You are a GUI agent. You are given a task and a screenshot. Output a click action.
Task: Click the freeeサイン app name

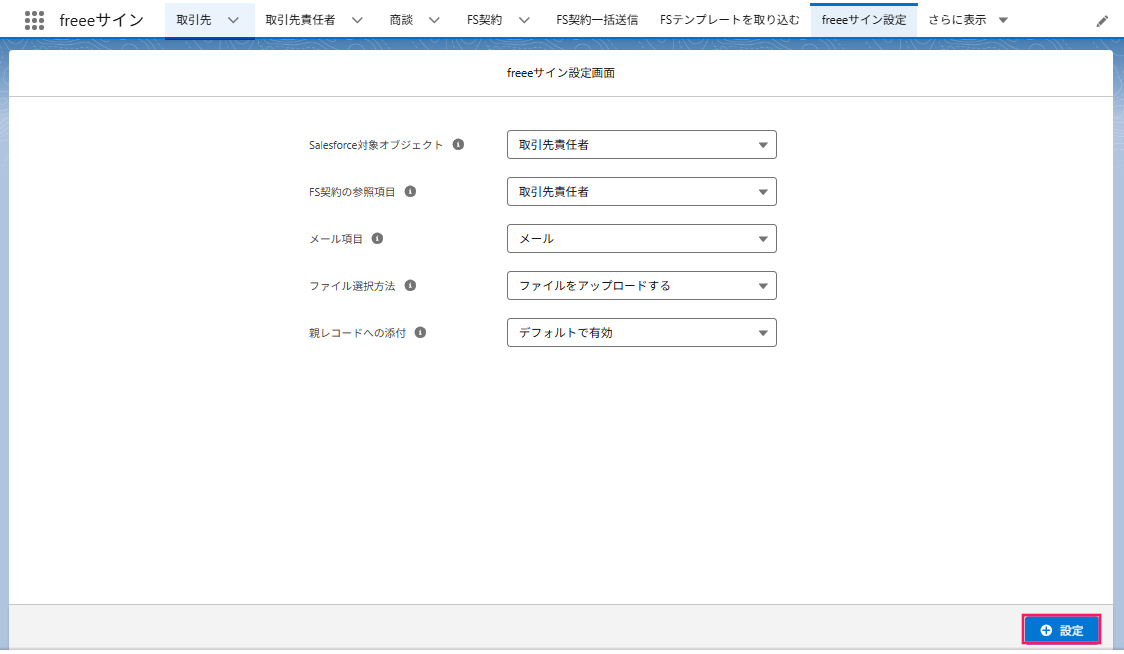(102, 20)
